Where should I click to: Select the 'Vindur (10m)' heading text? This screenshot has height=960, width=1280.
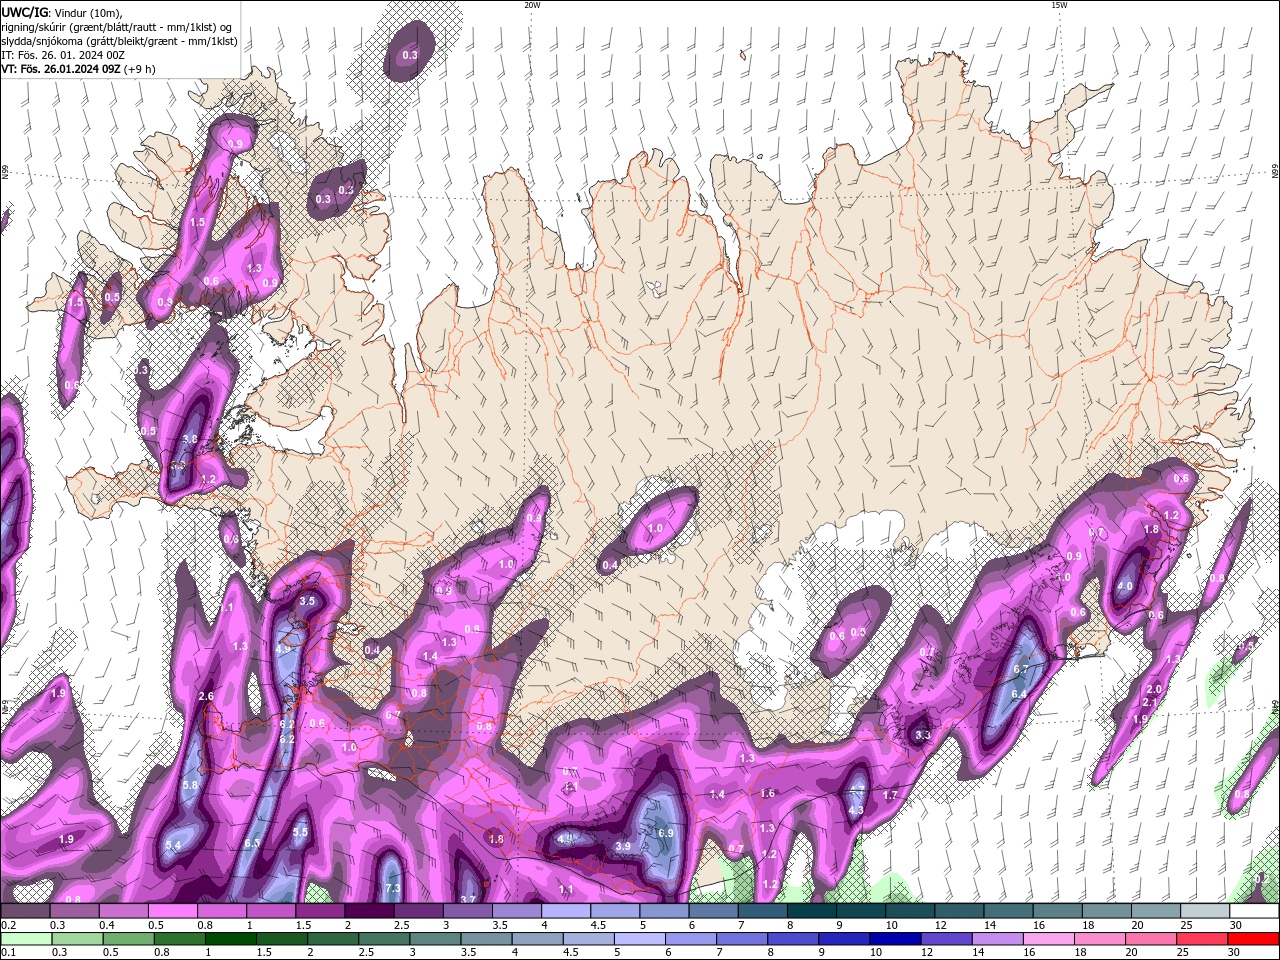(87, 12)
